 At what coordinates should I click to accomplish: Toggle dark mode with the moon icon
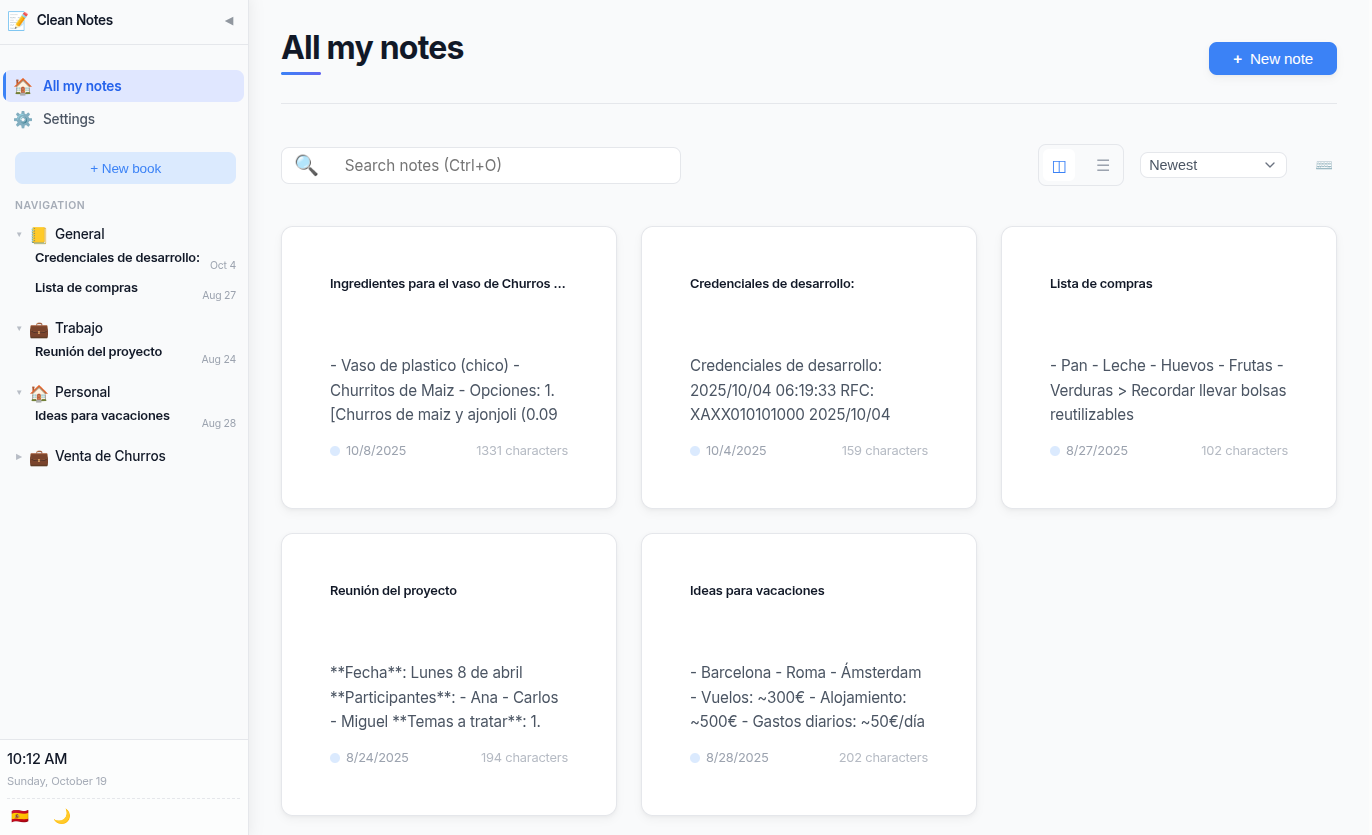click(62, 816)
